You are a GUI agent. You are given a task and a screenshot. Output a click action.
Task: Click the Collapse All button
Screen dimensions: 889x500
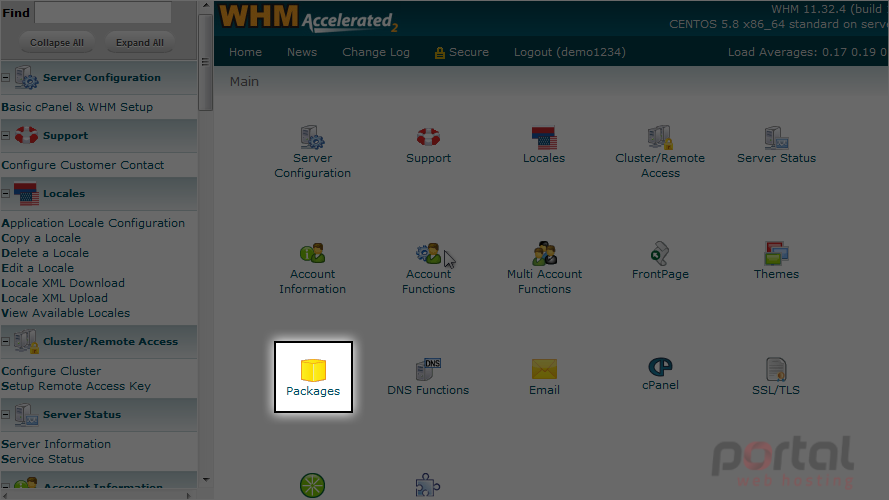click(x=57, y=43)
